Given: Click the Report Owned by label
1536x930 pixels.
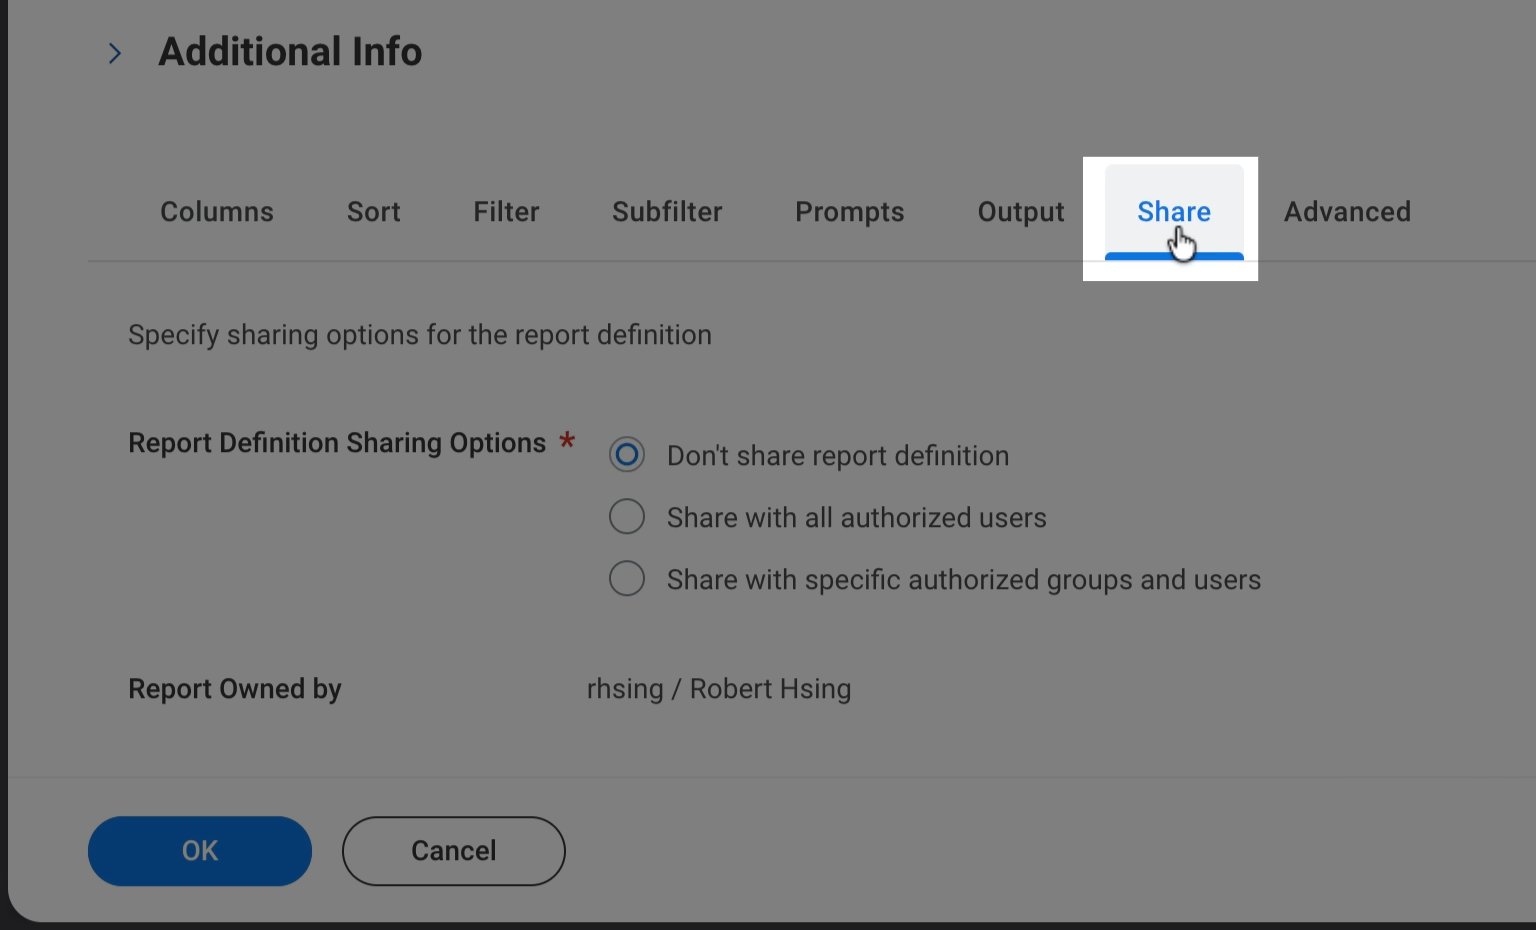Looking at the screenshot, I should click(235, 689).
